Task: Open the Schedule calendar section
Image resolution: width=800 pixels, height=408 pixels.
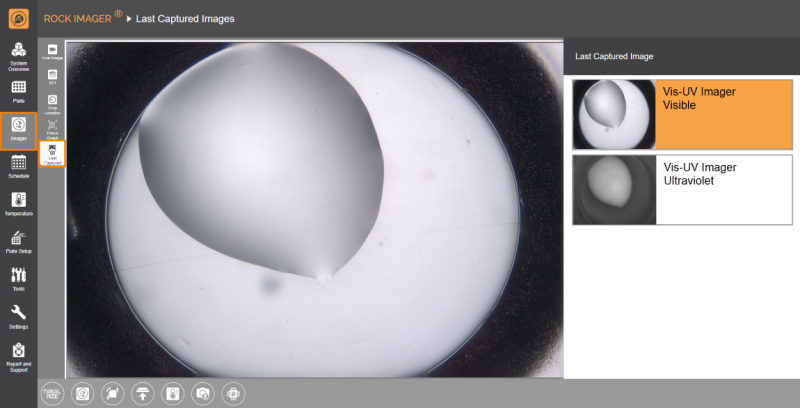Action: [x=18, y=166]
